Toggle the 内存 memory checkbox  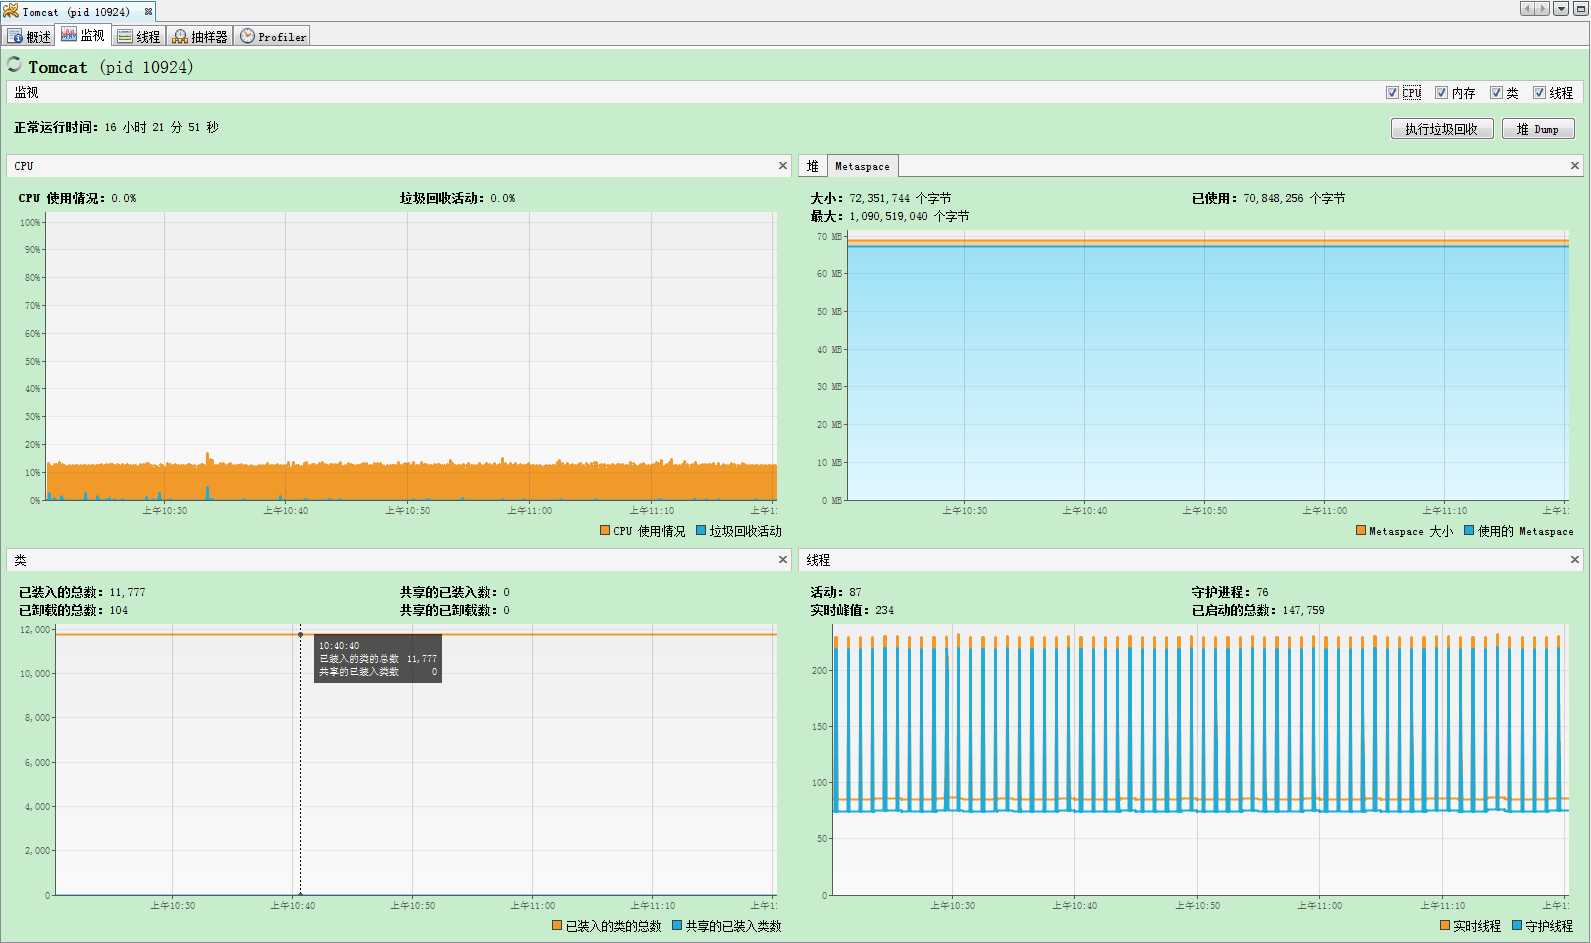(1441, 92)
